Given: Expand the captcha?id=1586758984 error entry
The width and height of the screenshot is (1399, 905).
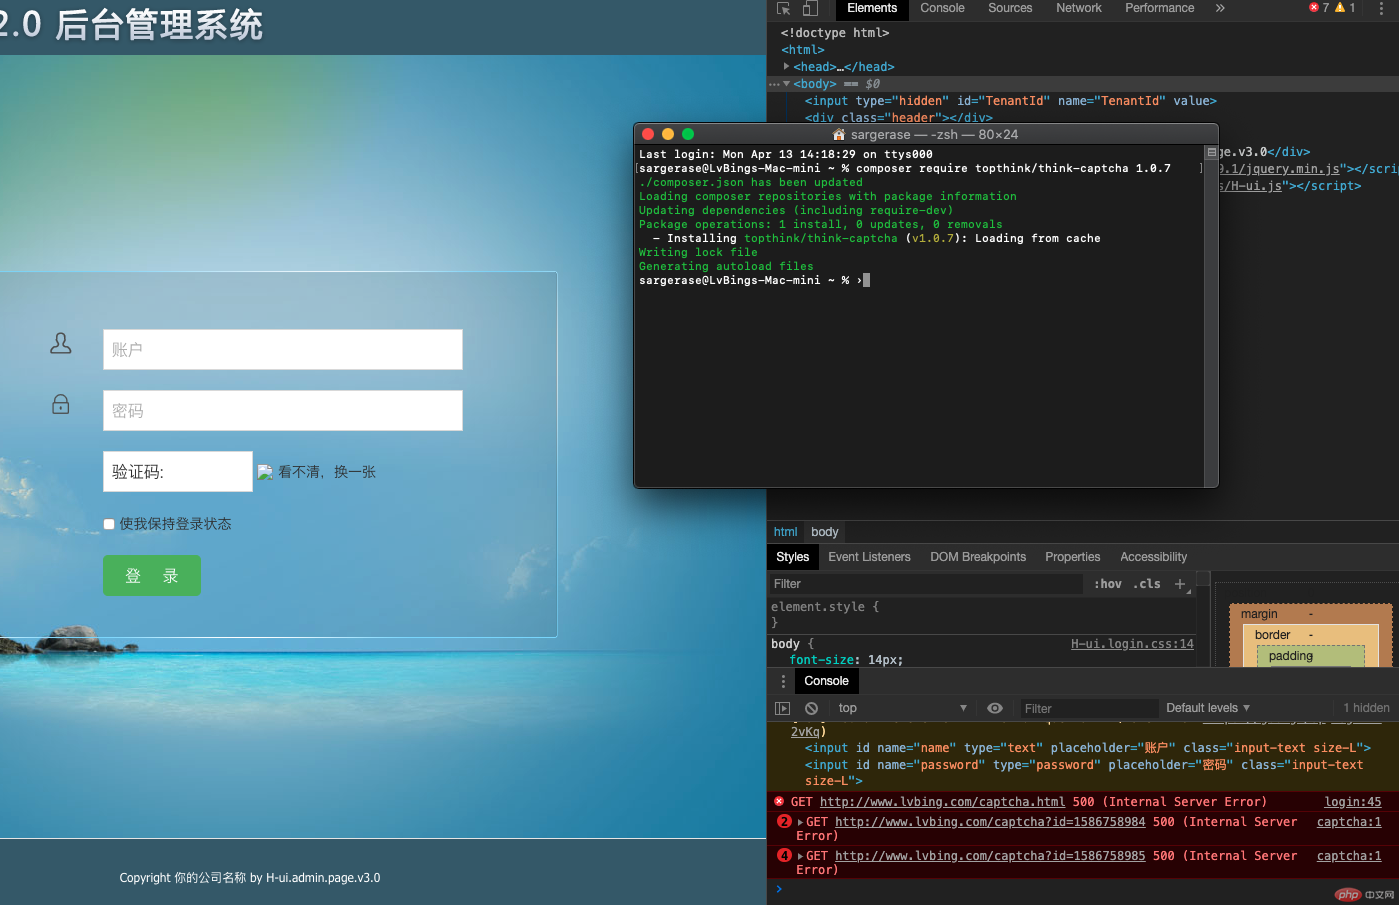Looking at the screenshot, I should tap(800, 822).
